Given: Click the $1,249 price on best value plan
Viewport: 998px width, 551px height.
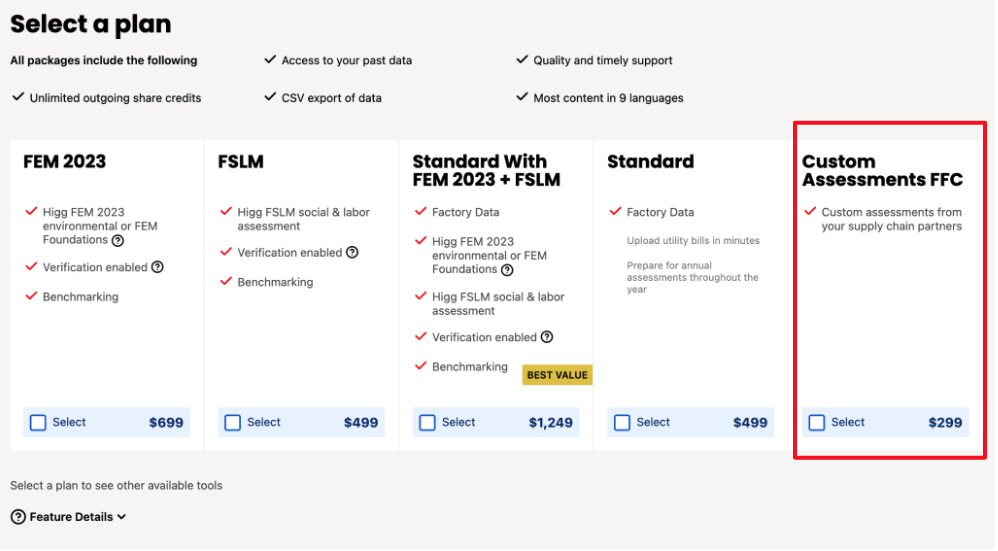Looking at the screenshot, I should tap(551, 423).
